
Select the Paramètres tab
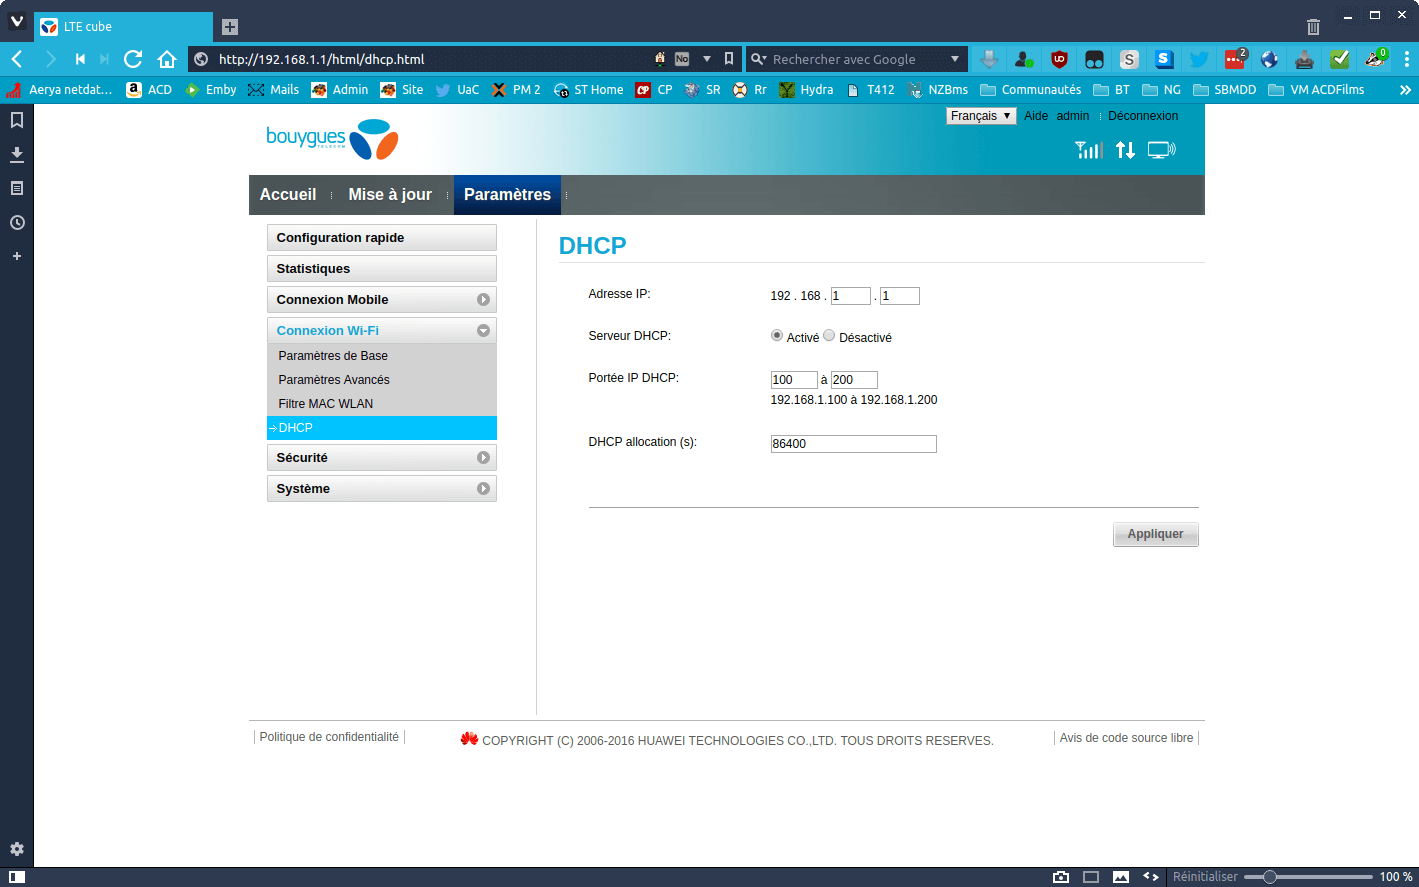[x=507, y=195]
